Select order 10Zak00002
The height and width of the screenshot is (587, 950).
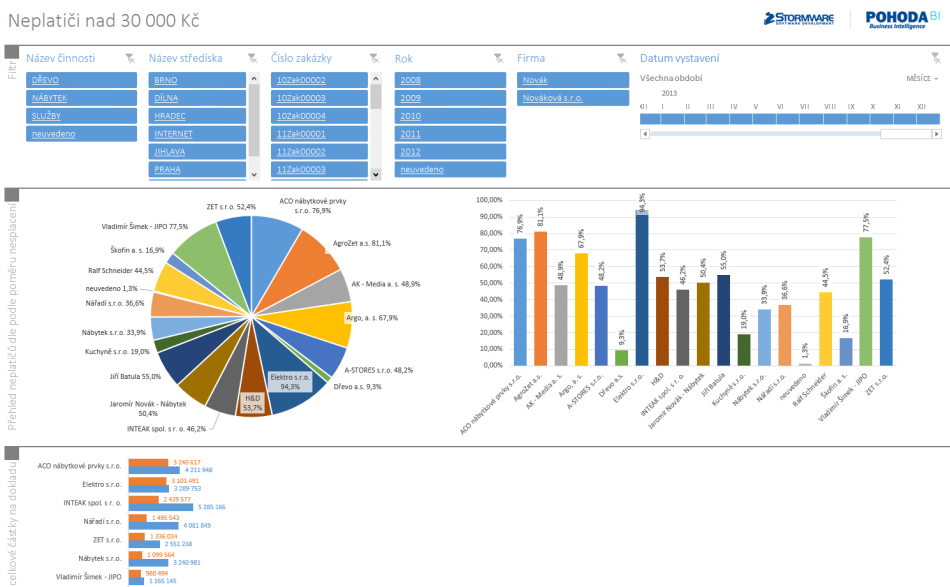[x=319, y=80]
